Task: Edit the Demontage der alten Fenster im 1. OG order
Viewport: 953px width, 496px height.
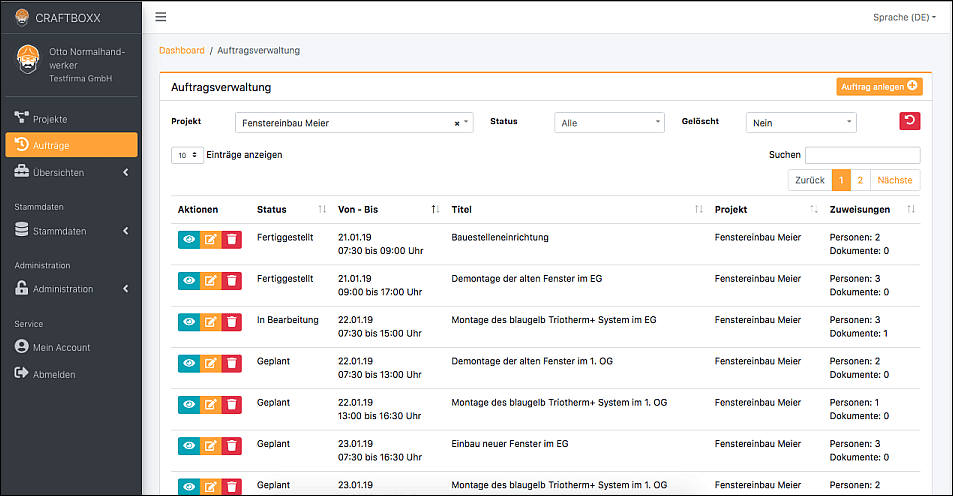Action: (210, 363)
